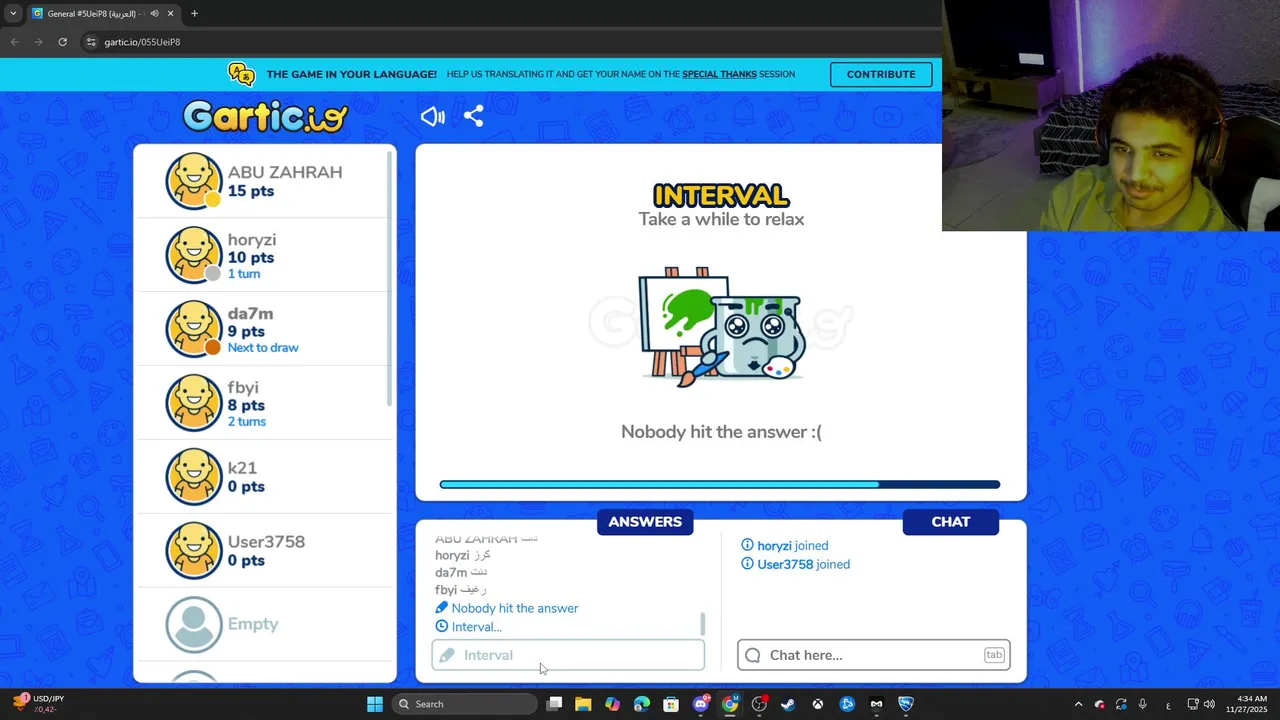This screenshot has width=1280, height=720.
Task: Click the Windows taskbar Search box
Action: click(464, 704)
